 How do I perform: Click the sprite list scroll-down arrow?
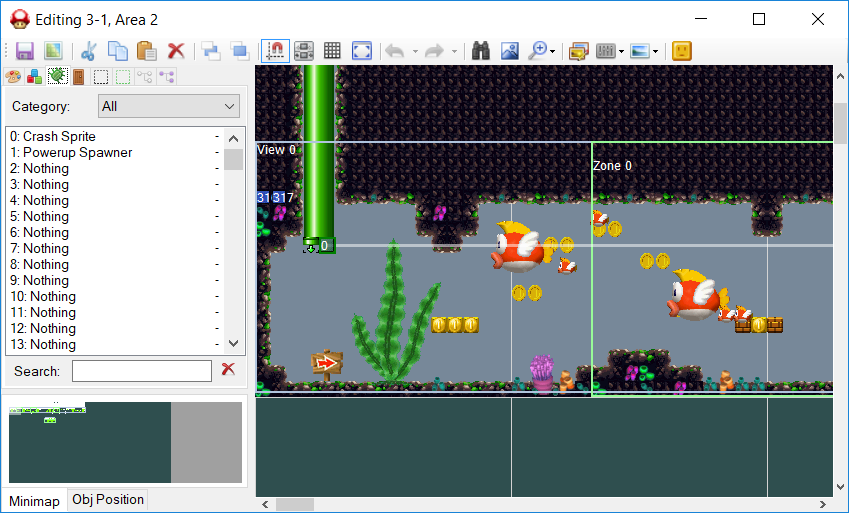233,343
